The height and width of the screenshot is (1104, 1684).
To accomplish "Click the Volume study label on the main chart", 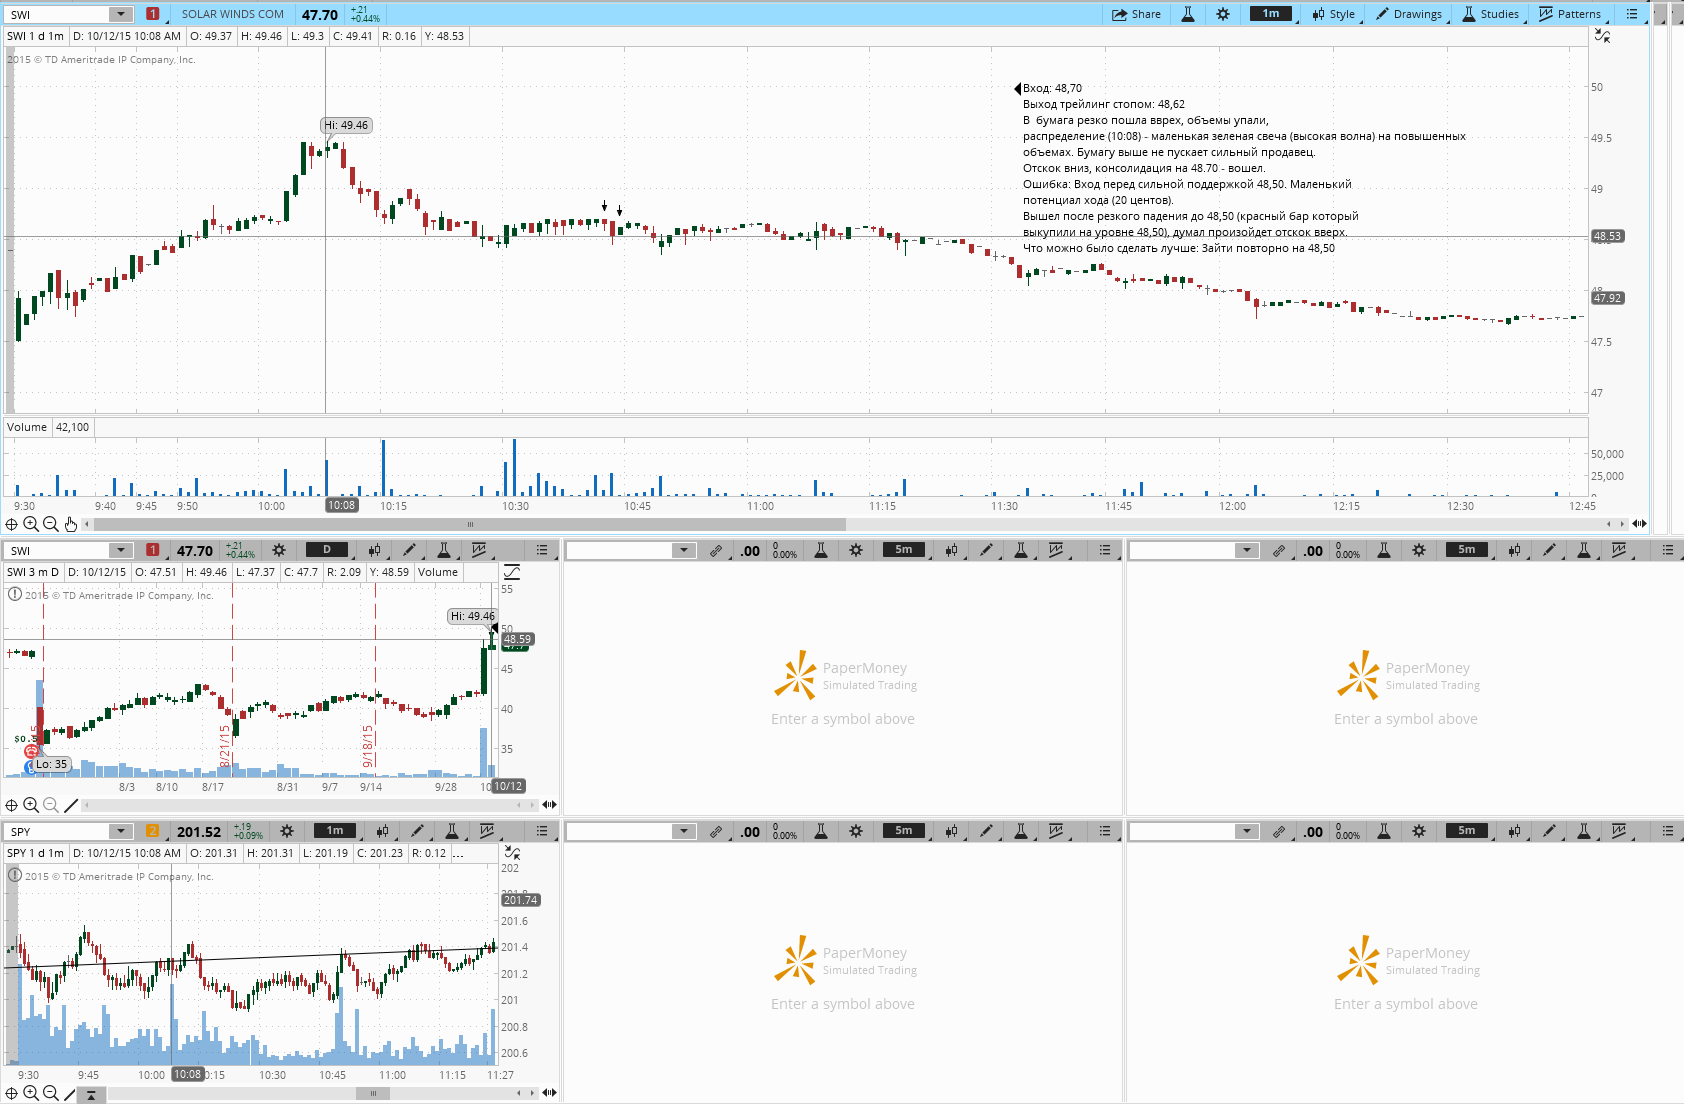I will [27, 427].
